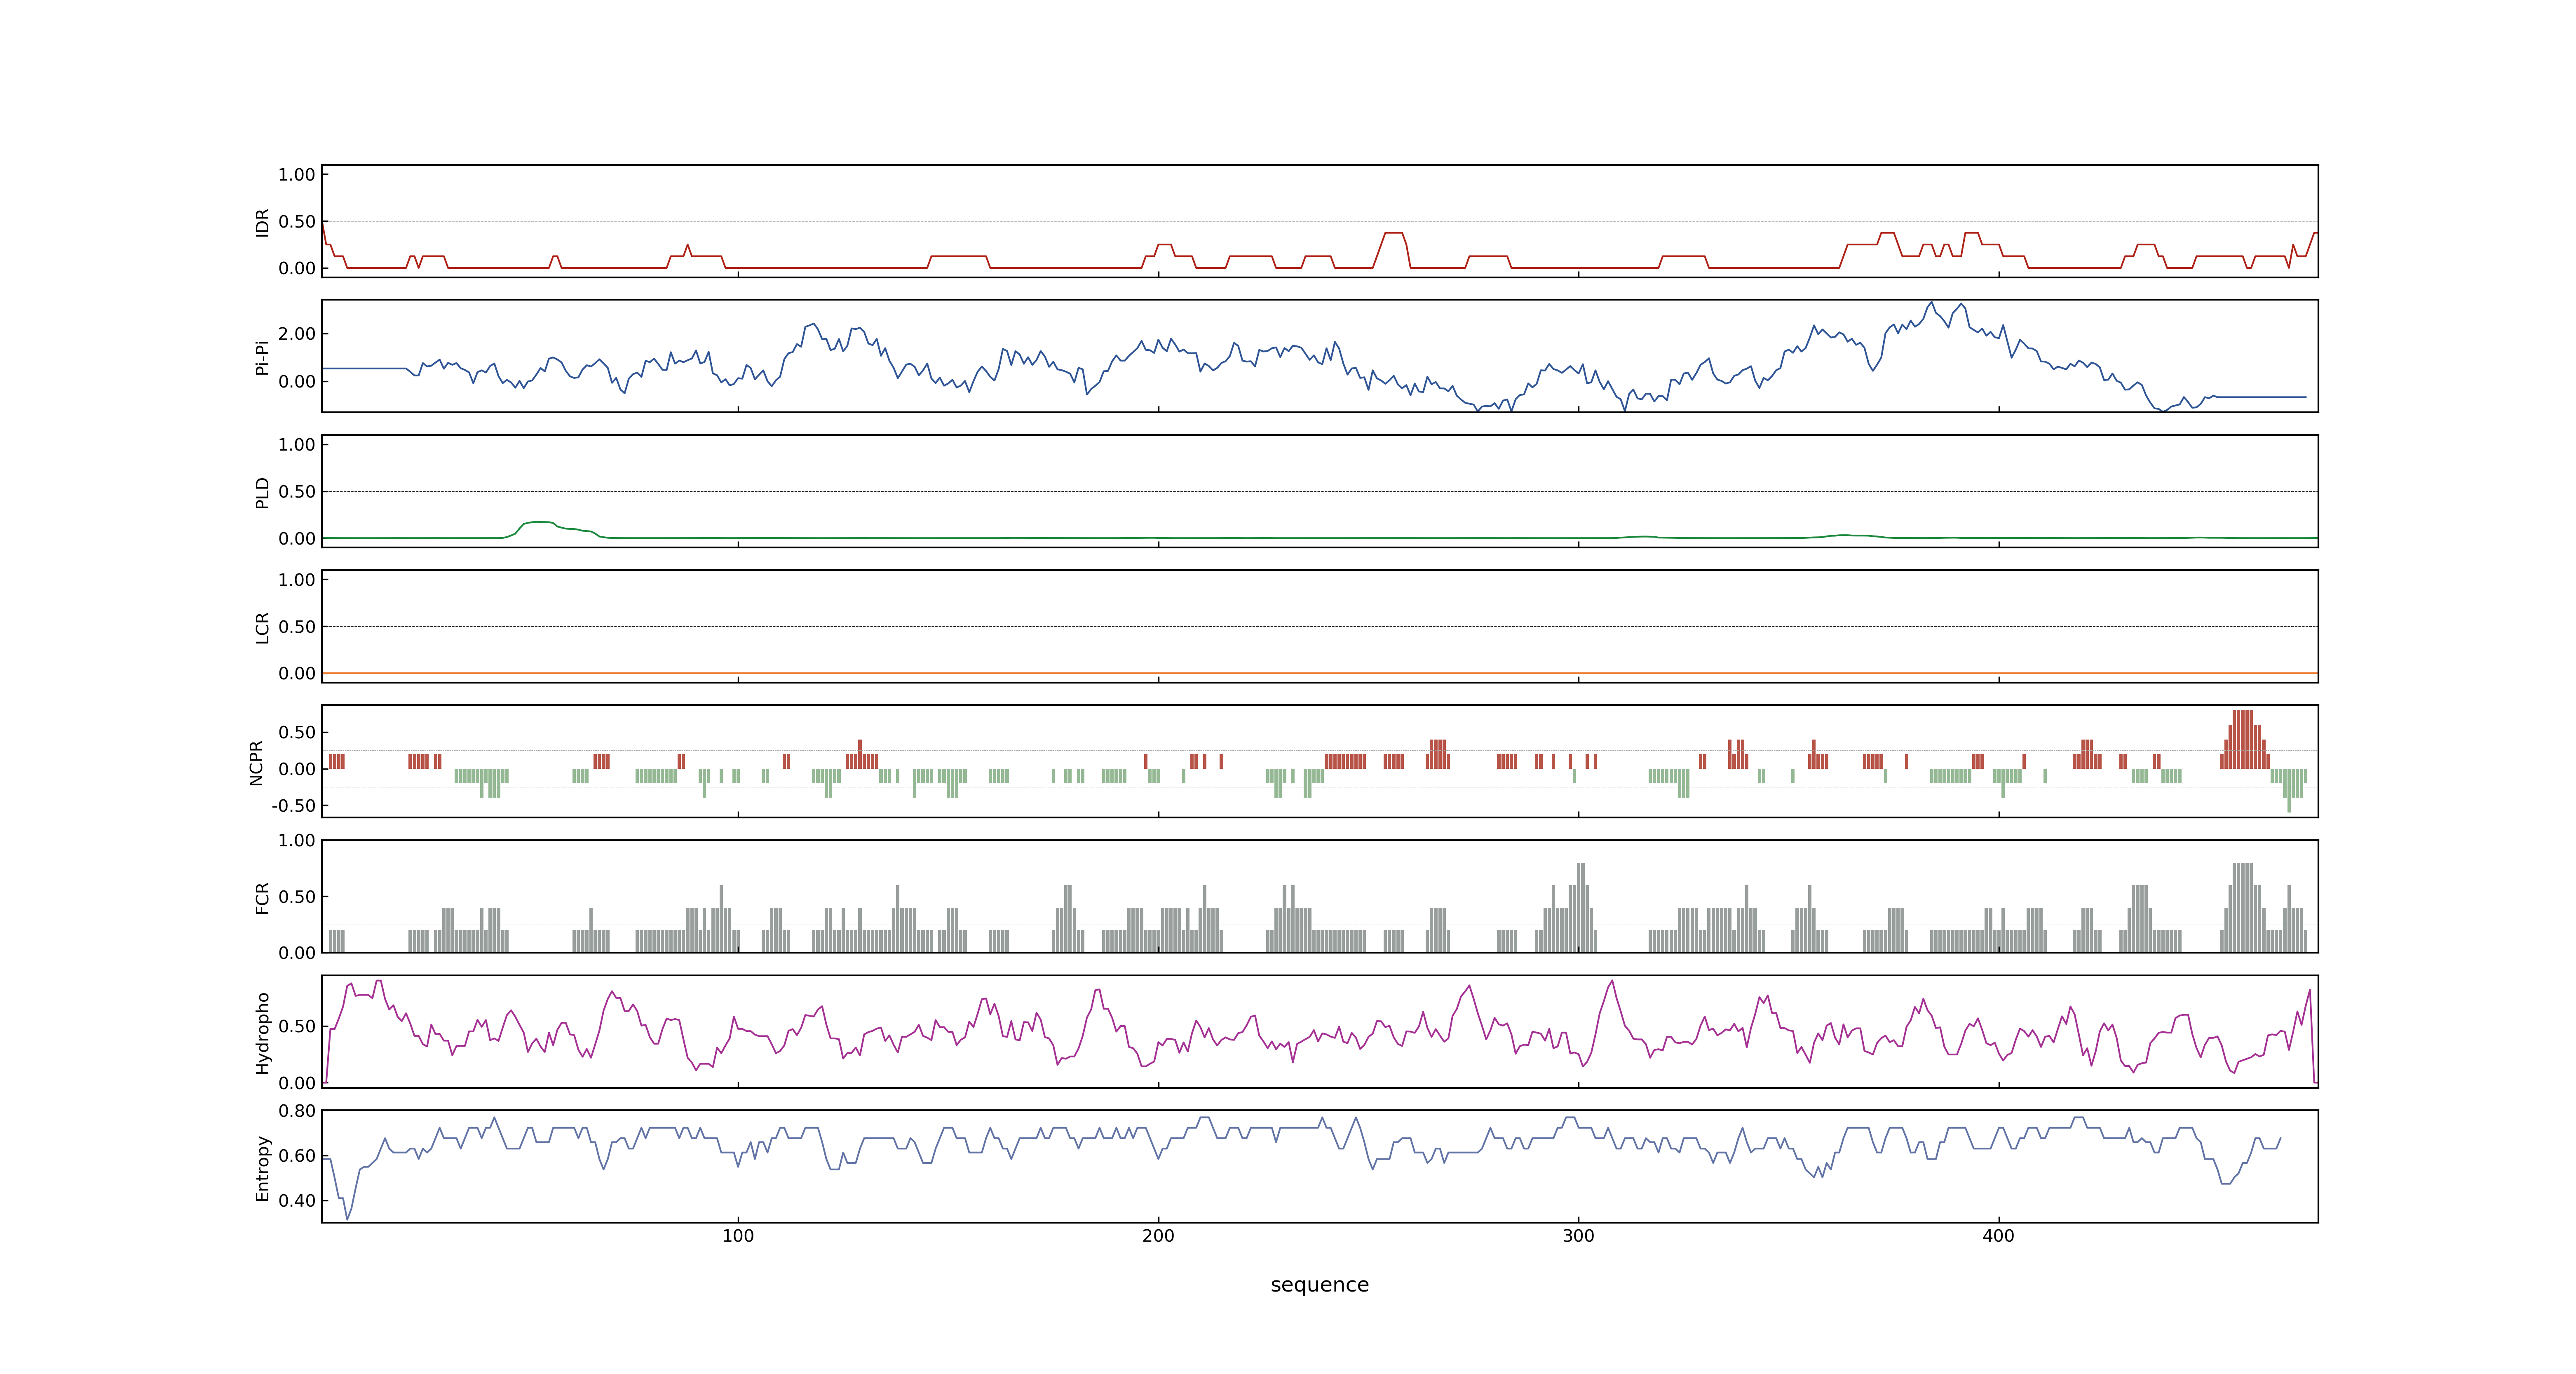
Task: Click the 0.50 tick on PLD axis
Action: 297,491
